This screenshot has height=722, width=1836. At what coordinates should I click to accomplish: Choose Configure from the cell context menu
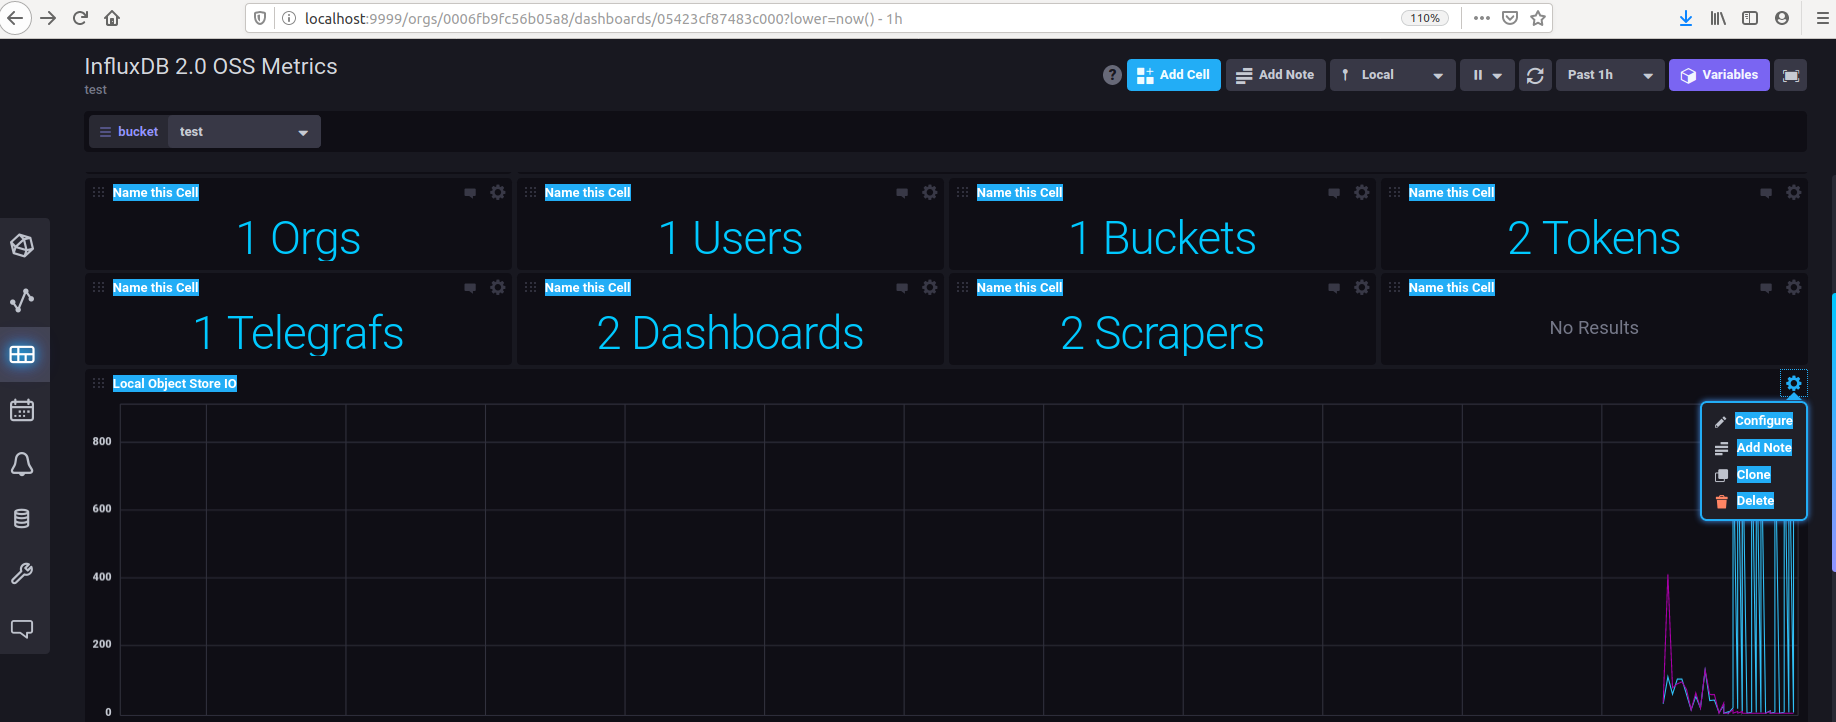[1754, 421]
